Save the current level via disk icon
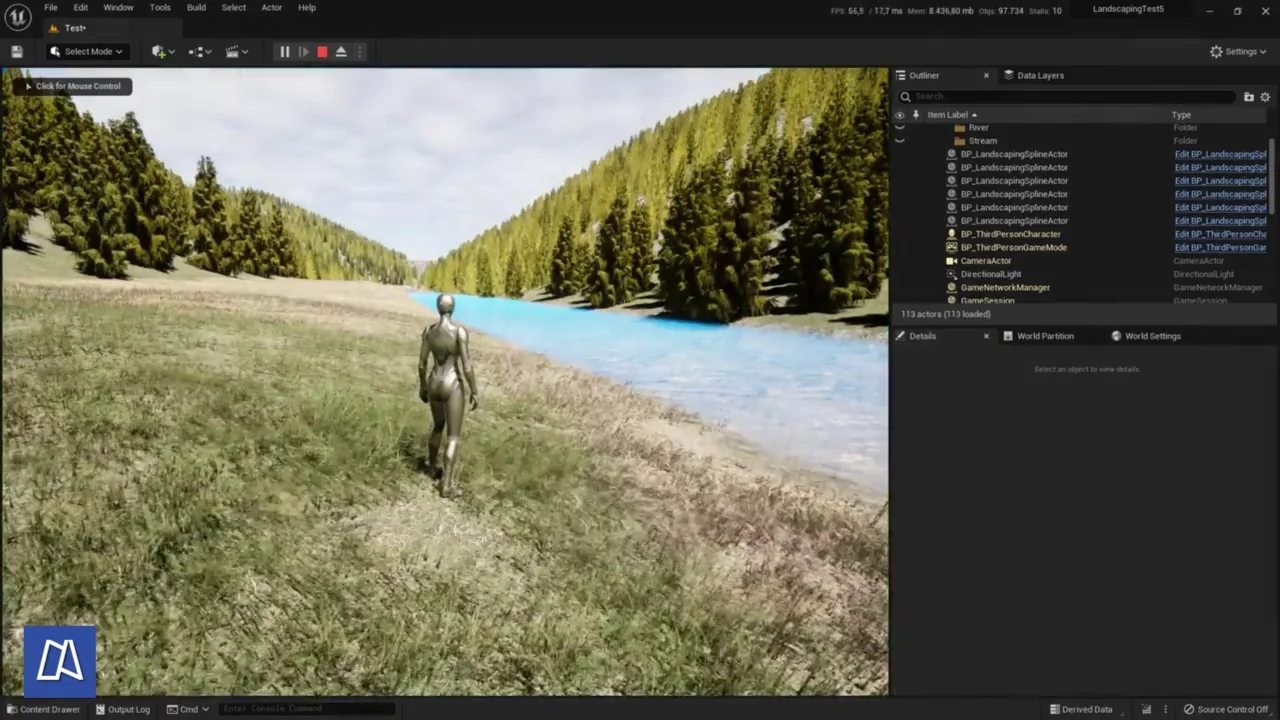1280x720 pixels. coord(17,52)
